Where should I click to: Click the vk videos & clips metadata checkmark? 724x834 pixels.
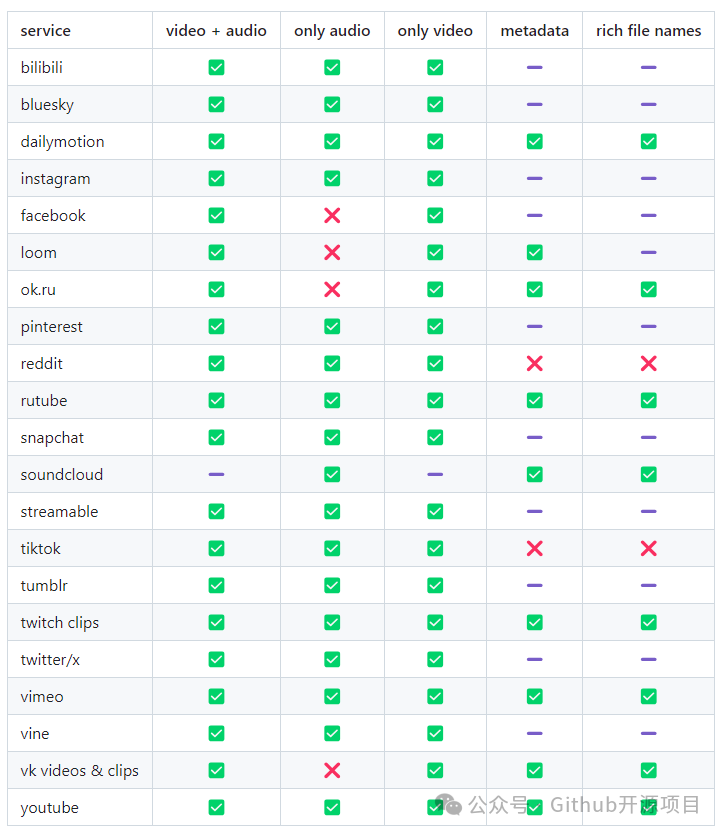(535, 770)
